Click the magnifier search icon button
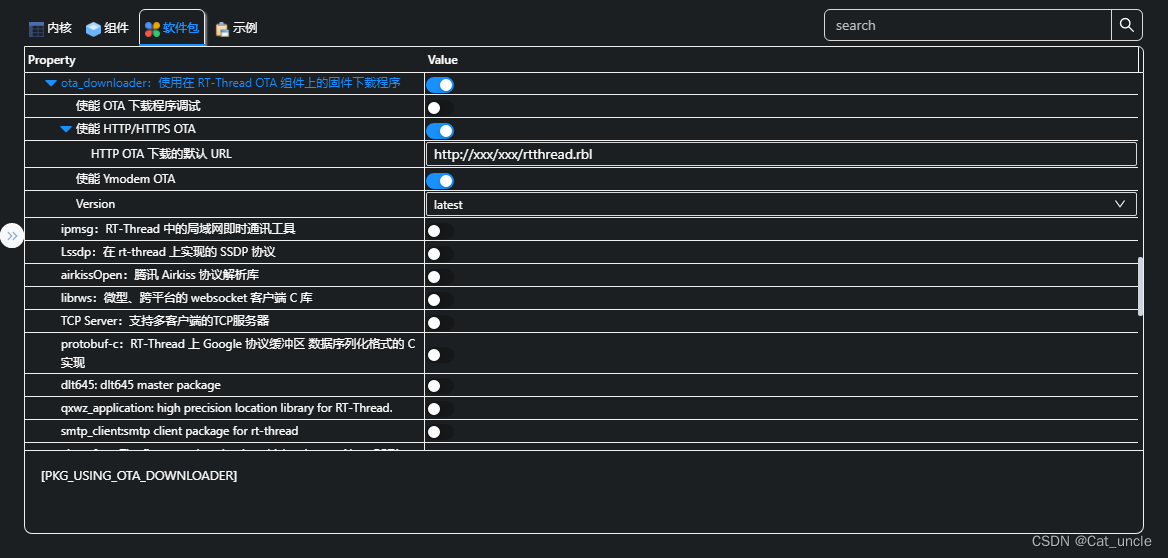Image resolution: width=1168 pixels, height=558 pixels. (x=1126, y=25)
